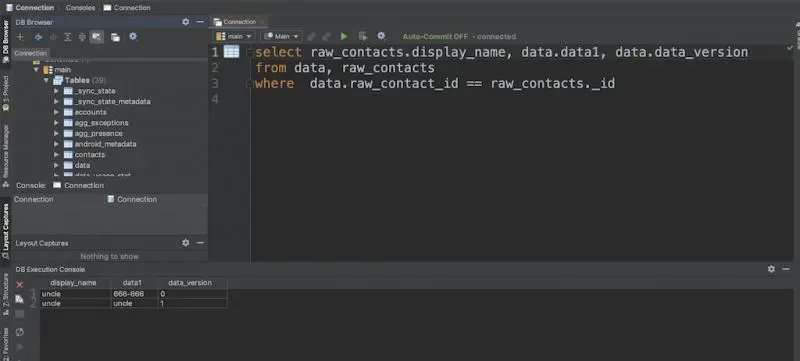
Task: Click the Console: Connection link
Action: [x=79, y=185]
